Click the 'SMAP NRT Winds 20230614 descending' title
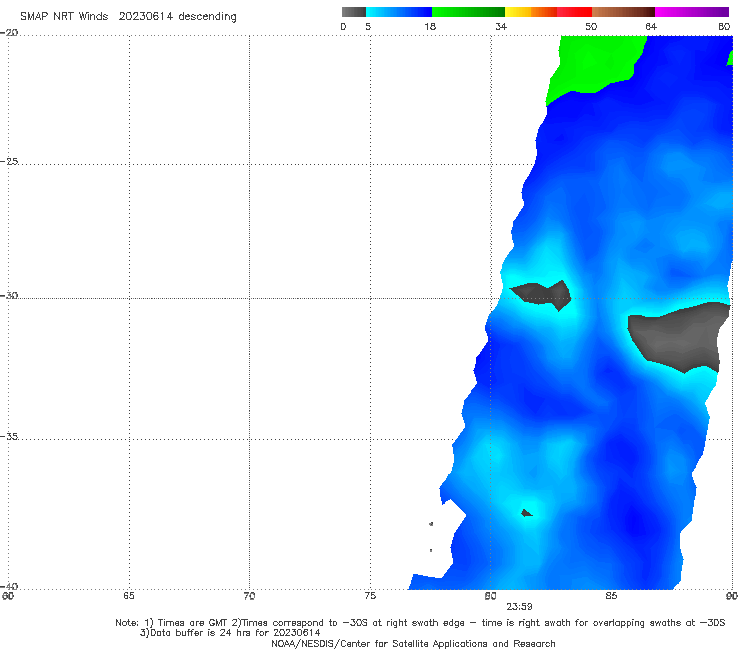 (128, 17)
